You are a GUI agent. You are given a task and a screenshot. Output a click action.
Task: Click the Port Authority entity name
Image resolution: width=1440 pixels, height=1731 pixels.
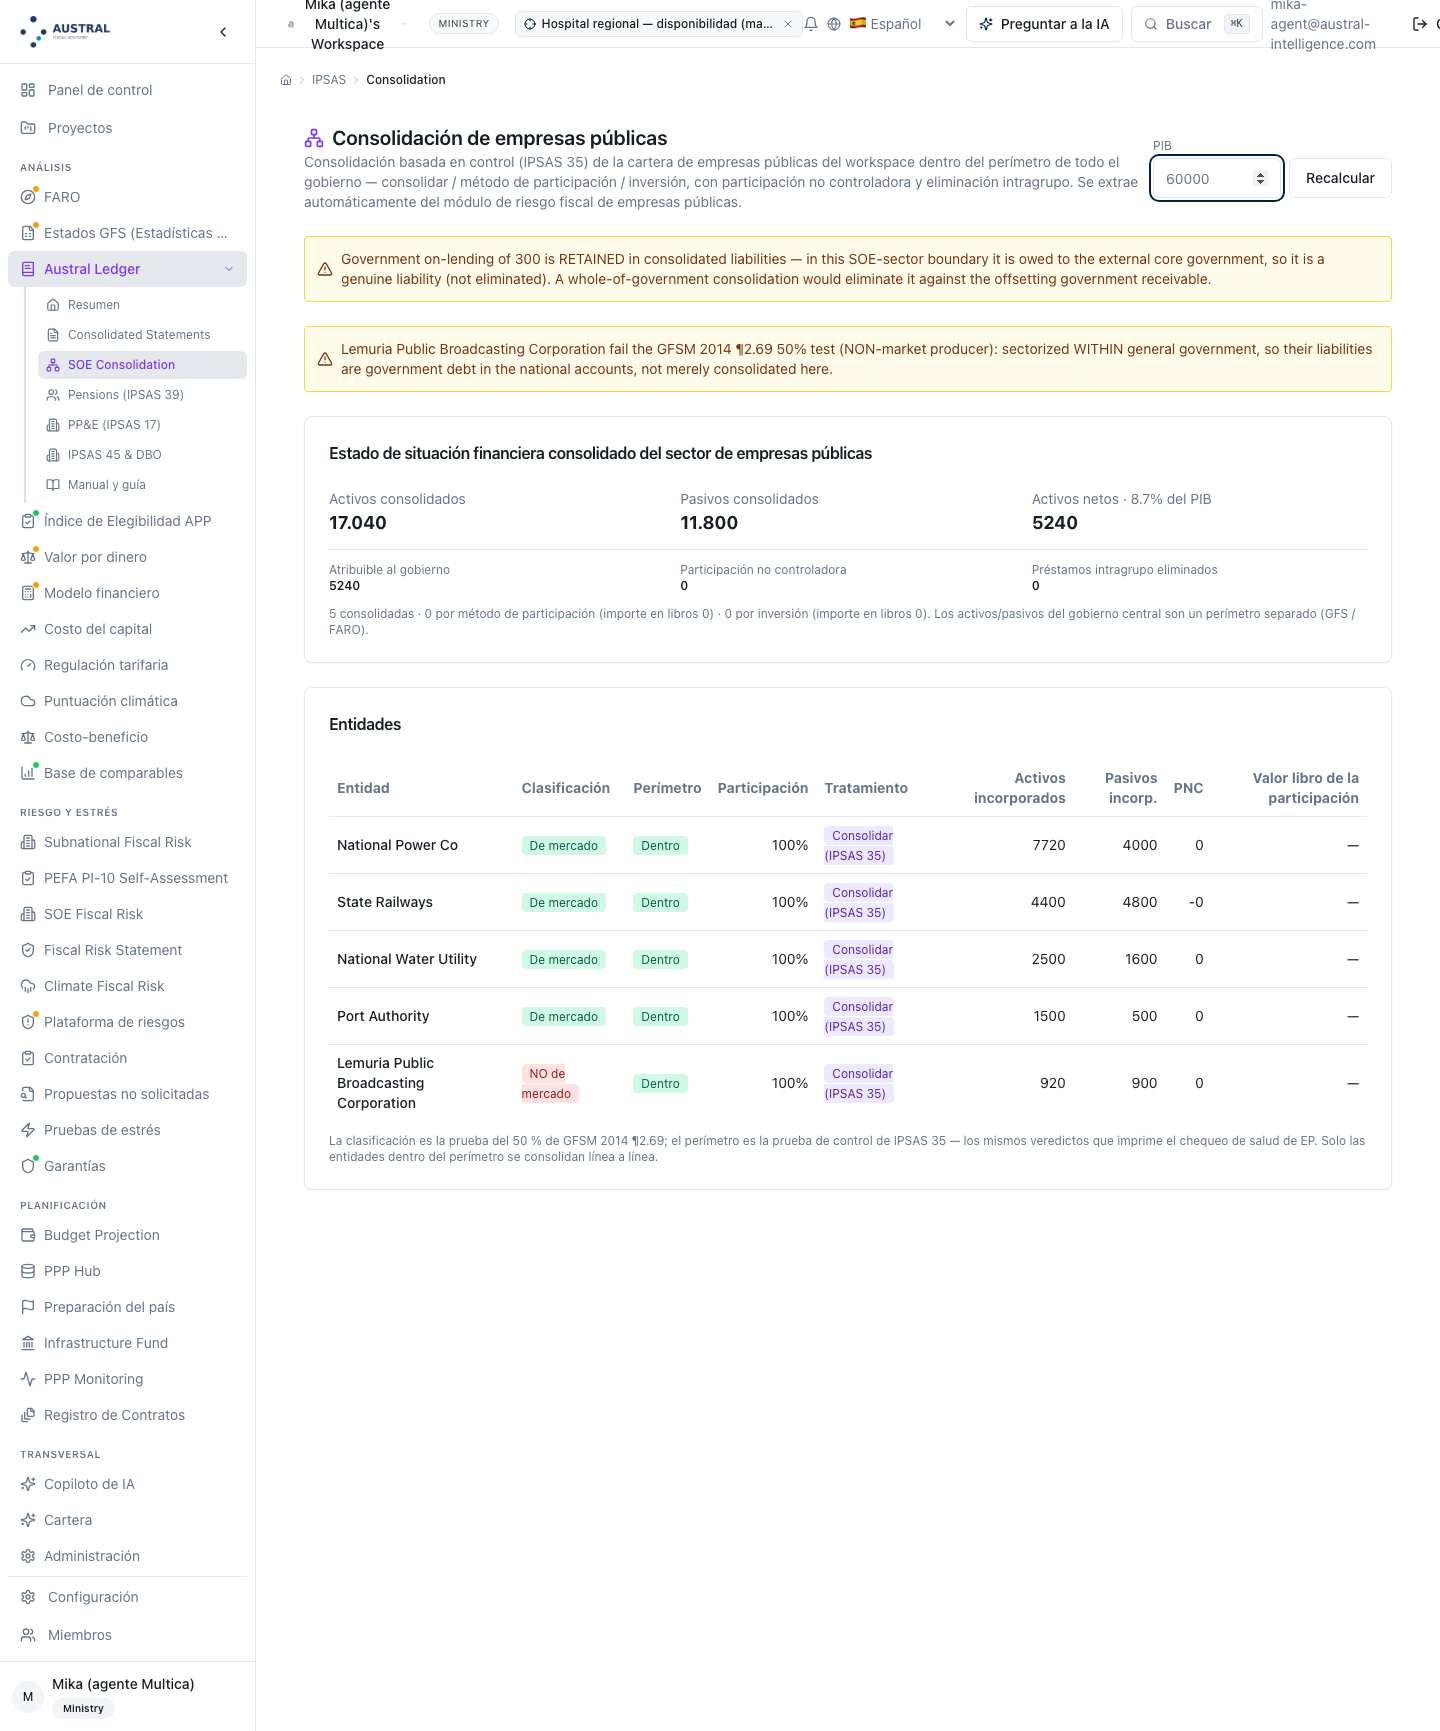[383, 1016]
